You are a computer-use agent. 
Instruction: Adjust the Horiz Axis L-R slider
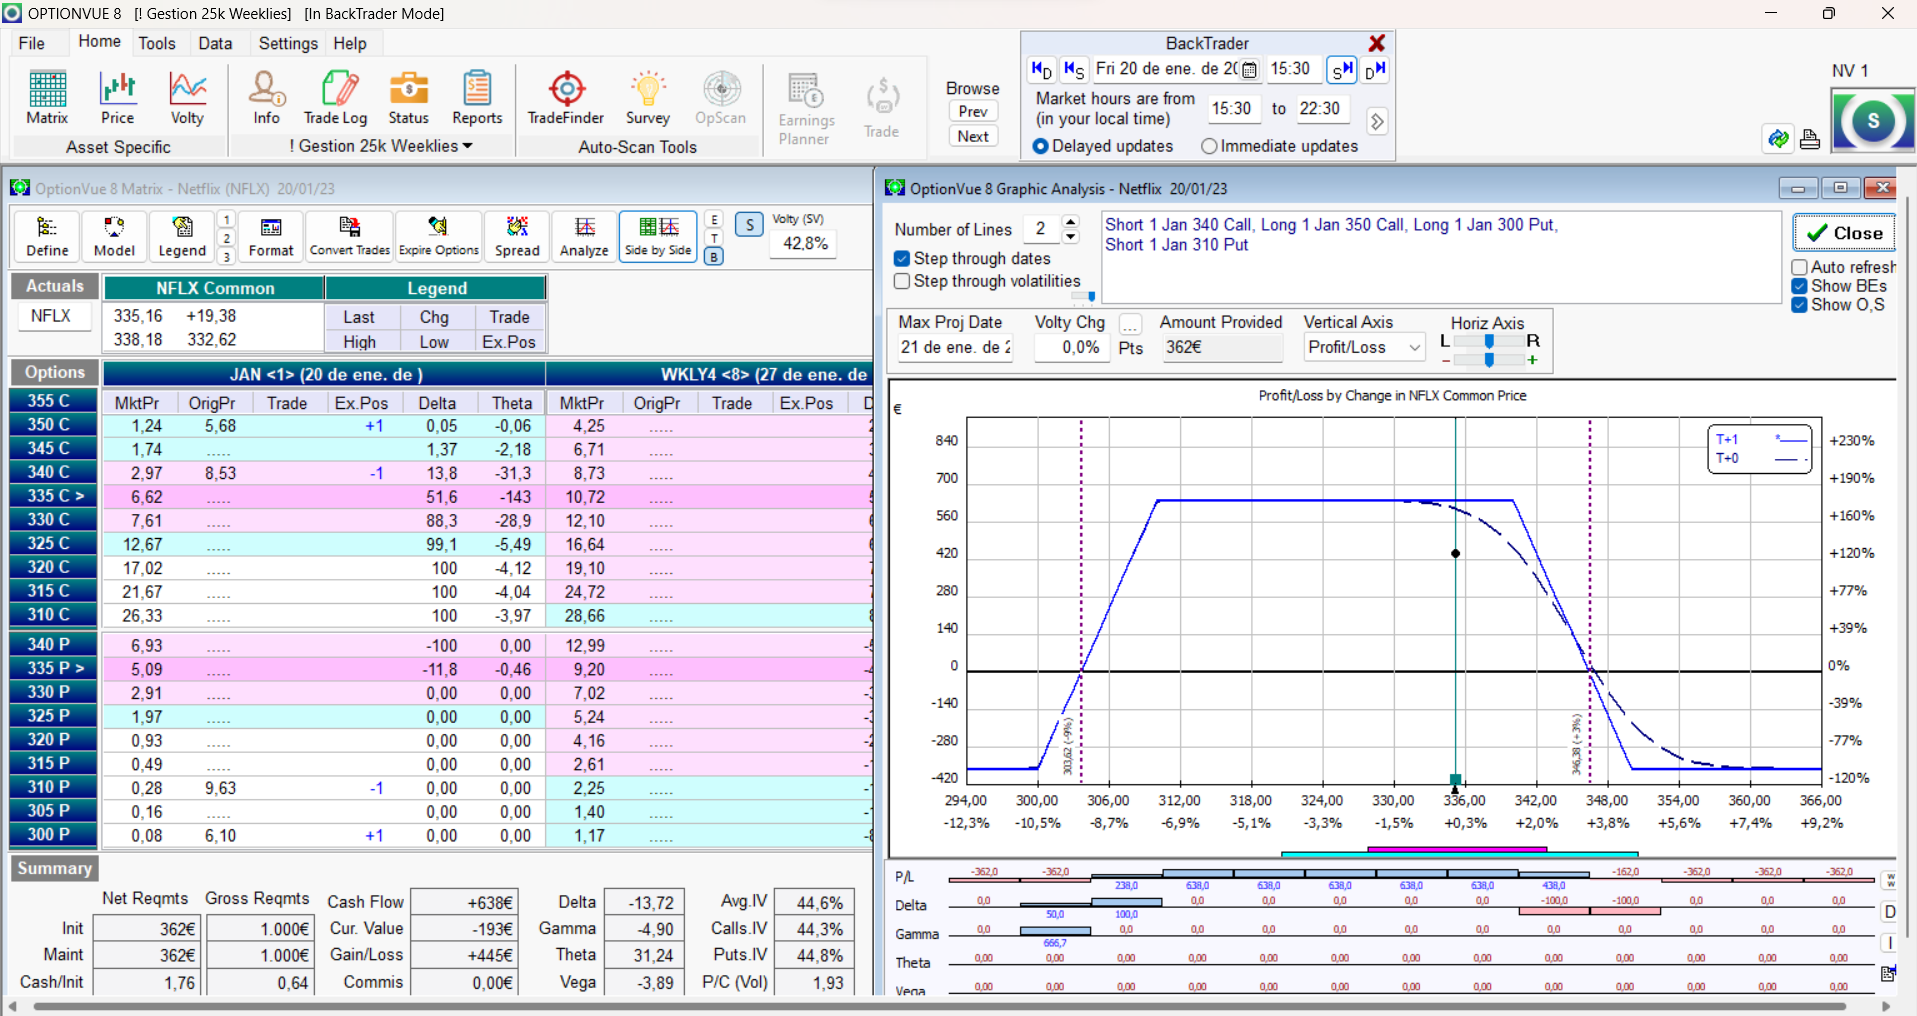(1489, 341)
